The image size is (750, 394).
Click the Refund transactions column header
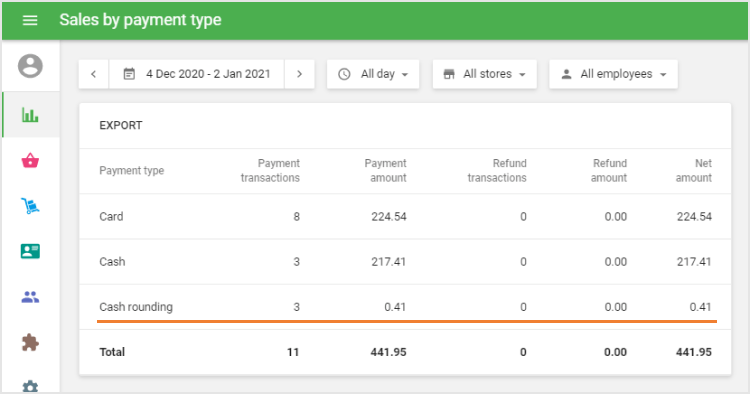coord(497,170)
